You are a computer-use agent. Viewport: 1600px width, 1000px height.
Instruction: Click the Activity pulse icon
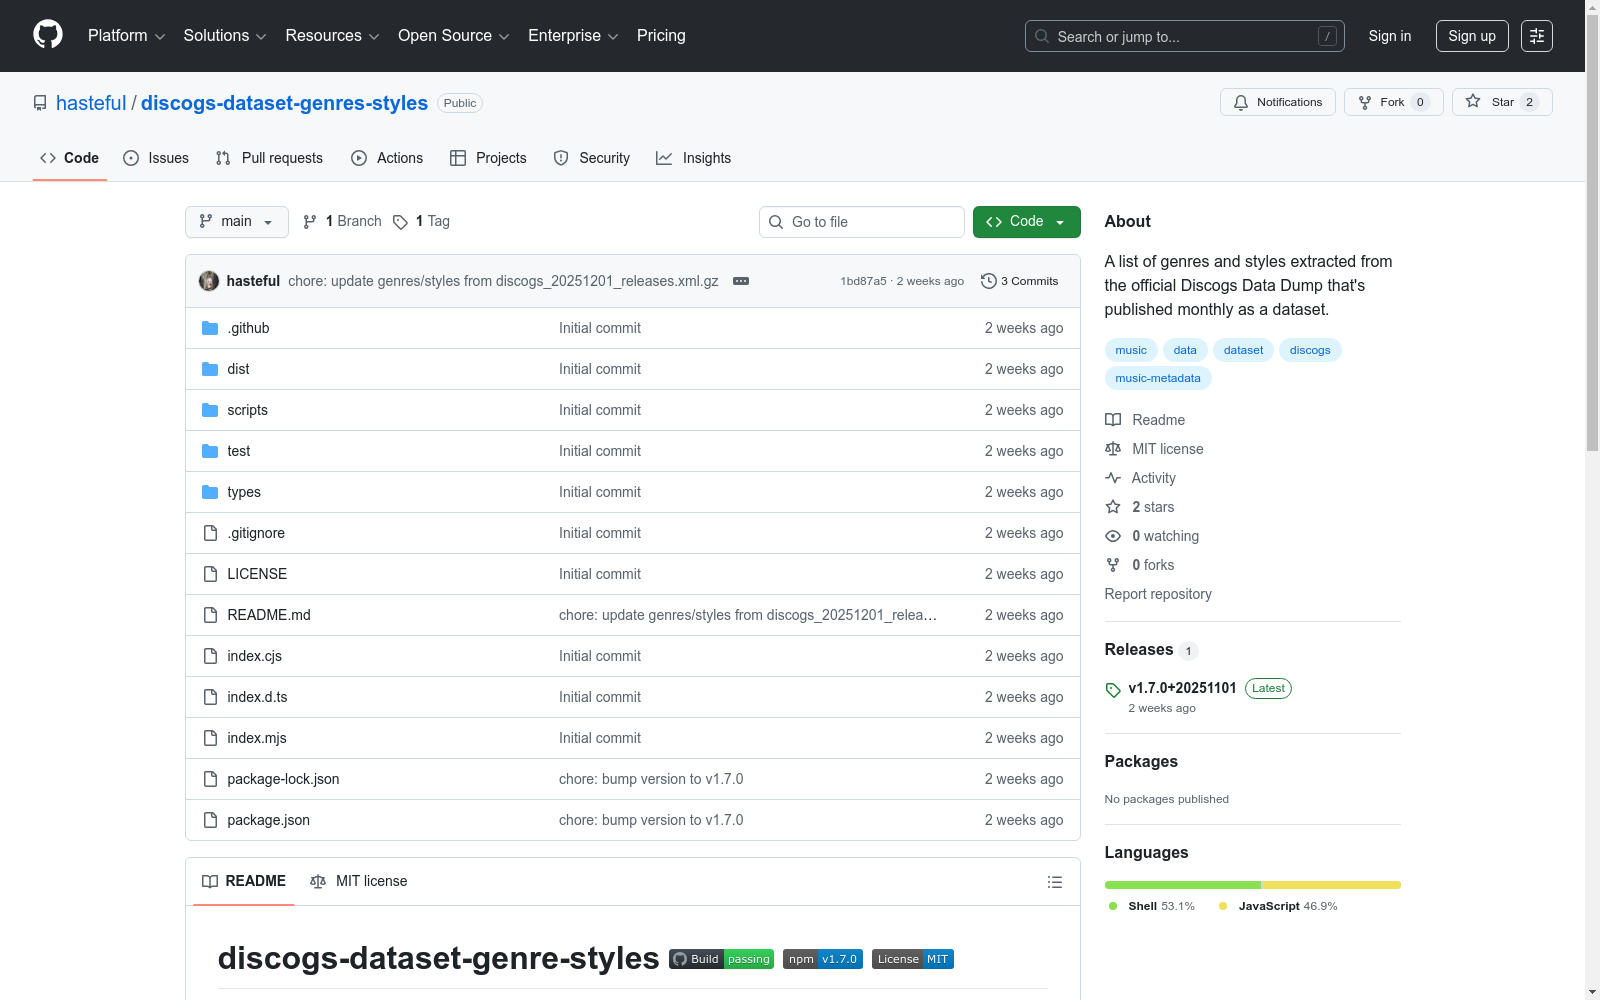pos(1113,478)
